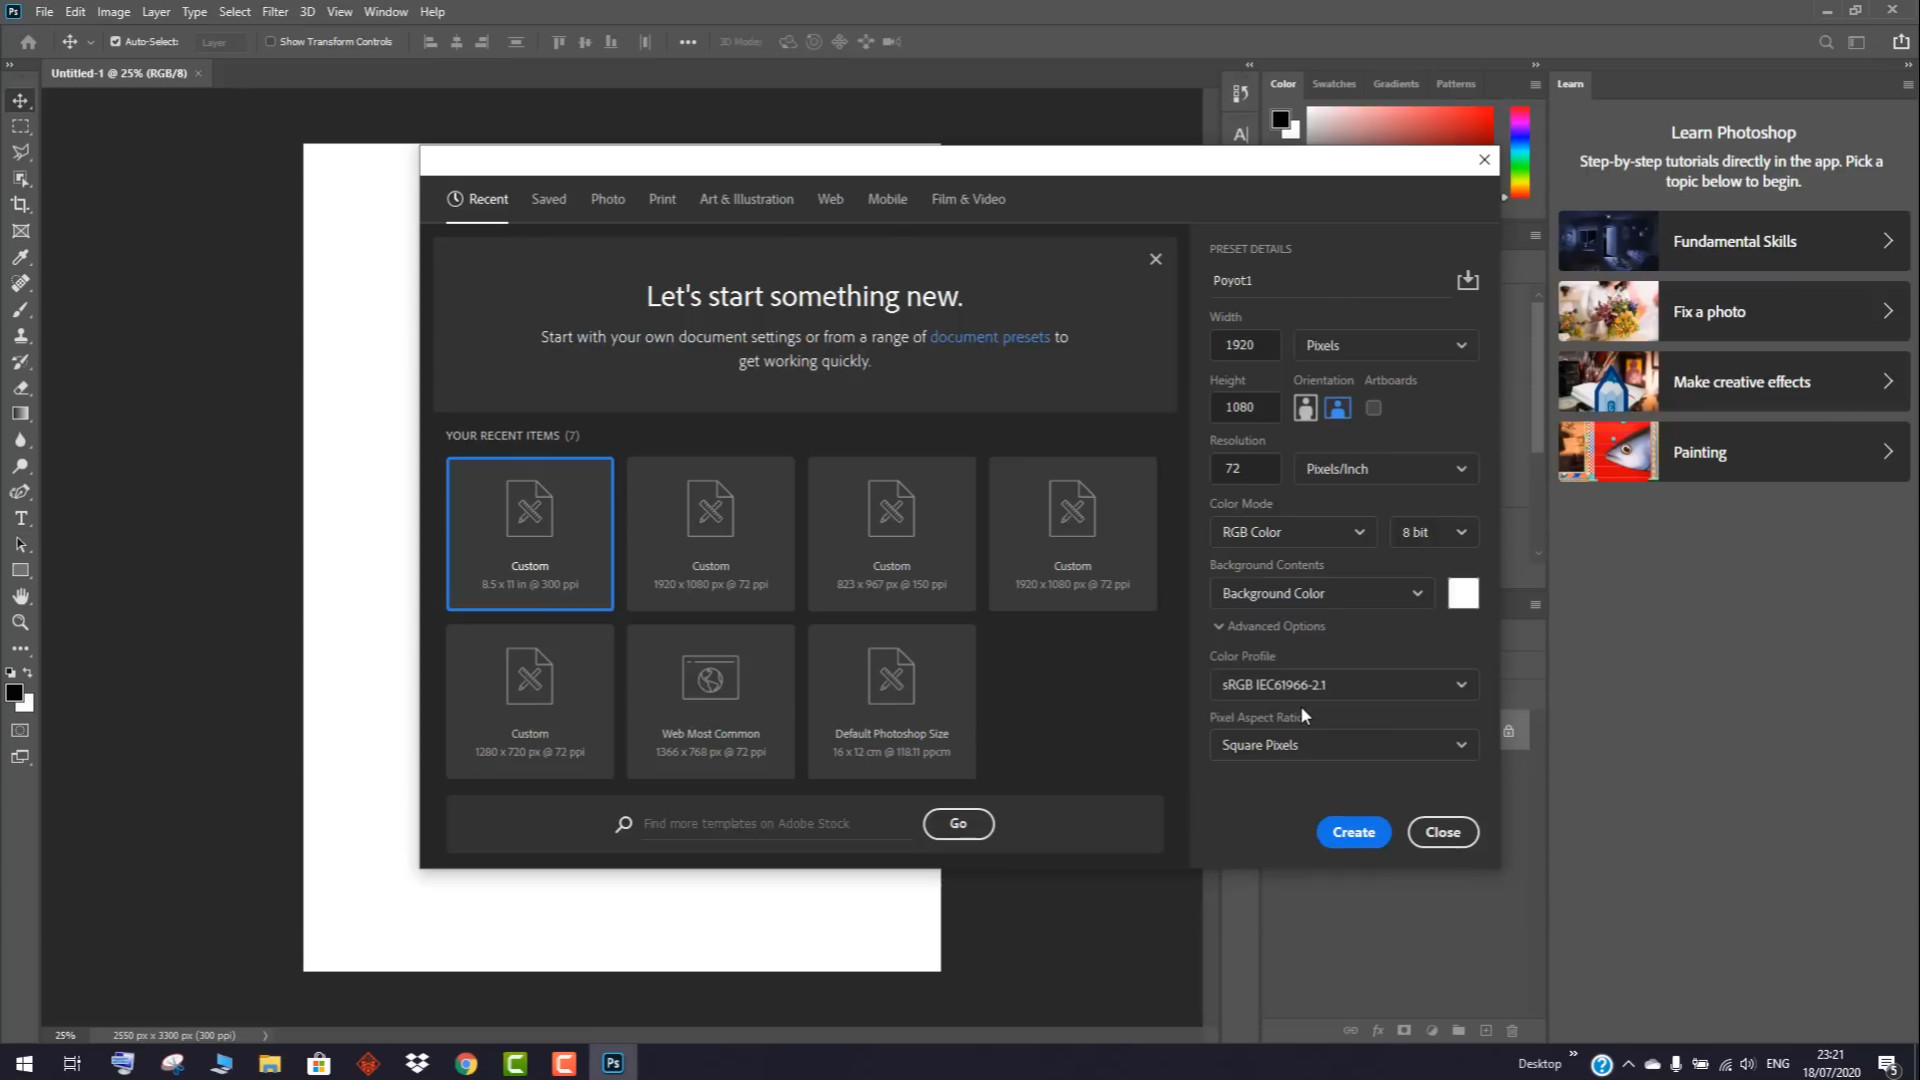Click the Go button for Adobe Stock
This screenshot has width=1920, height=1080.
coord(958,824)
